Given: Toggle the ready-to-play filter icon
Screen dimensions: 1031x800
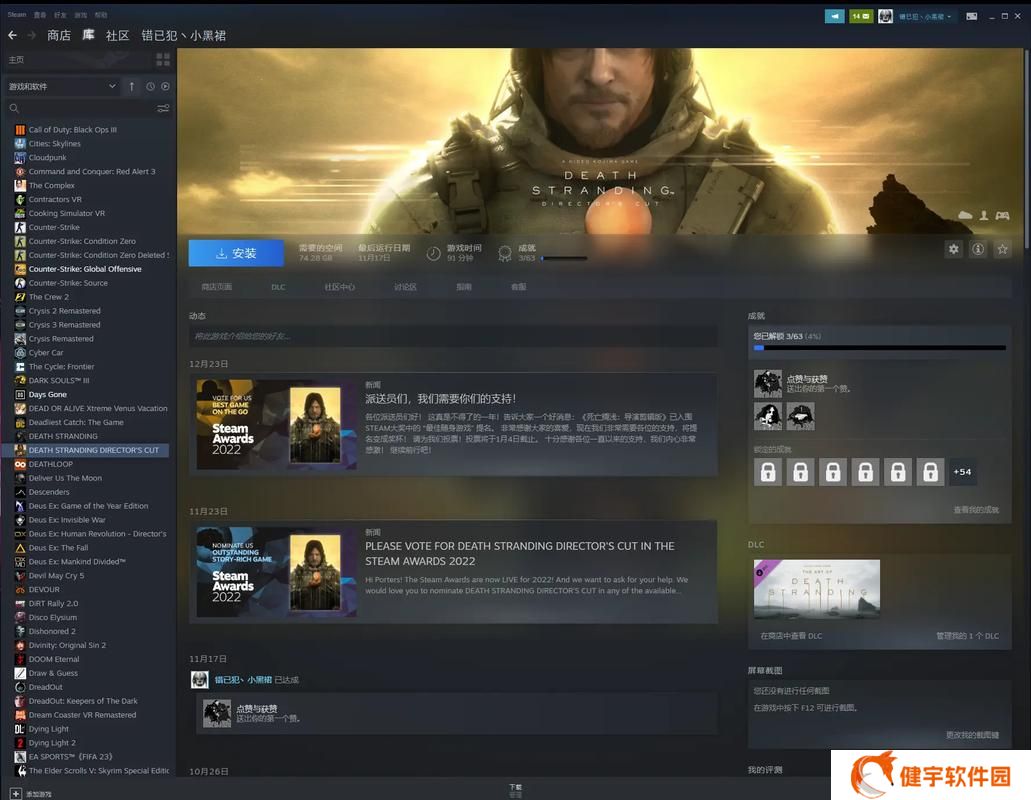Looking at the screenshot, I should [165, 86].
